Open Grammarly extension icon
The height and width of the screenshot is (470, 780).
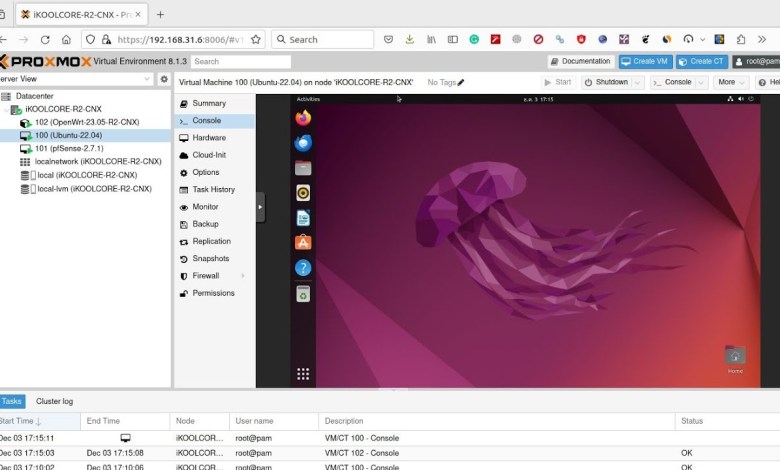(474, 39)
